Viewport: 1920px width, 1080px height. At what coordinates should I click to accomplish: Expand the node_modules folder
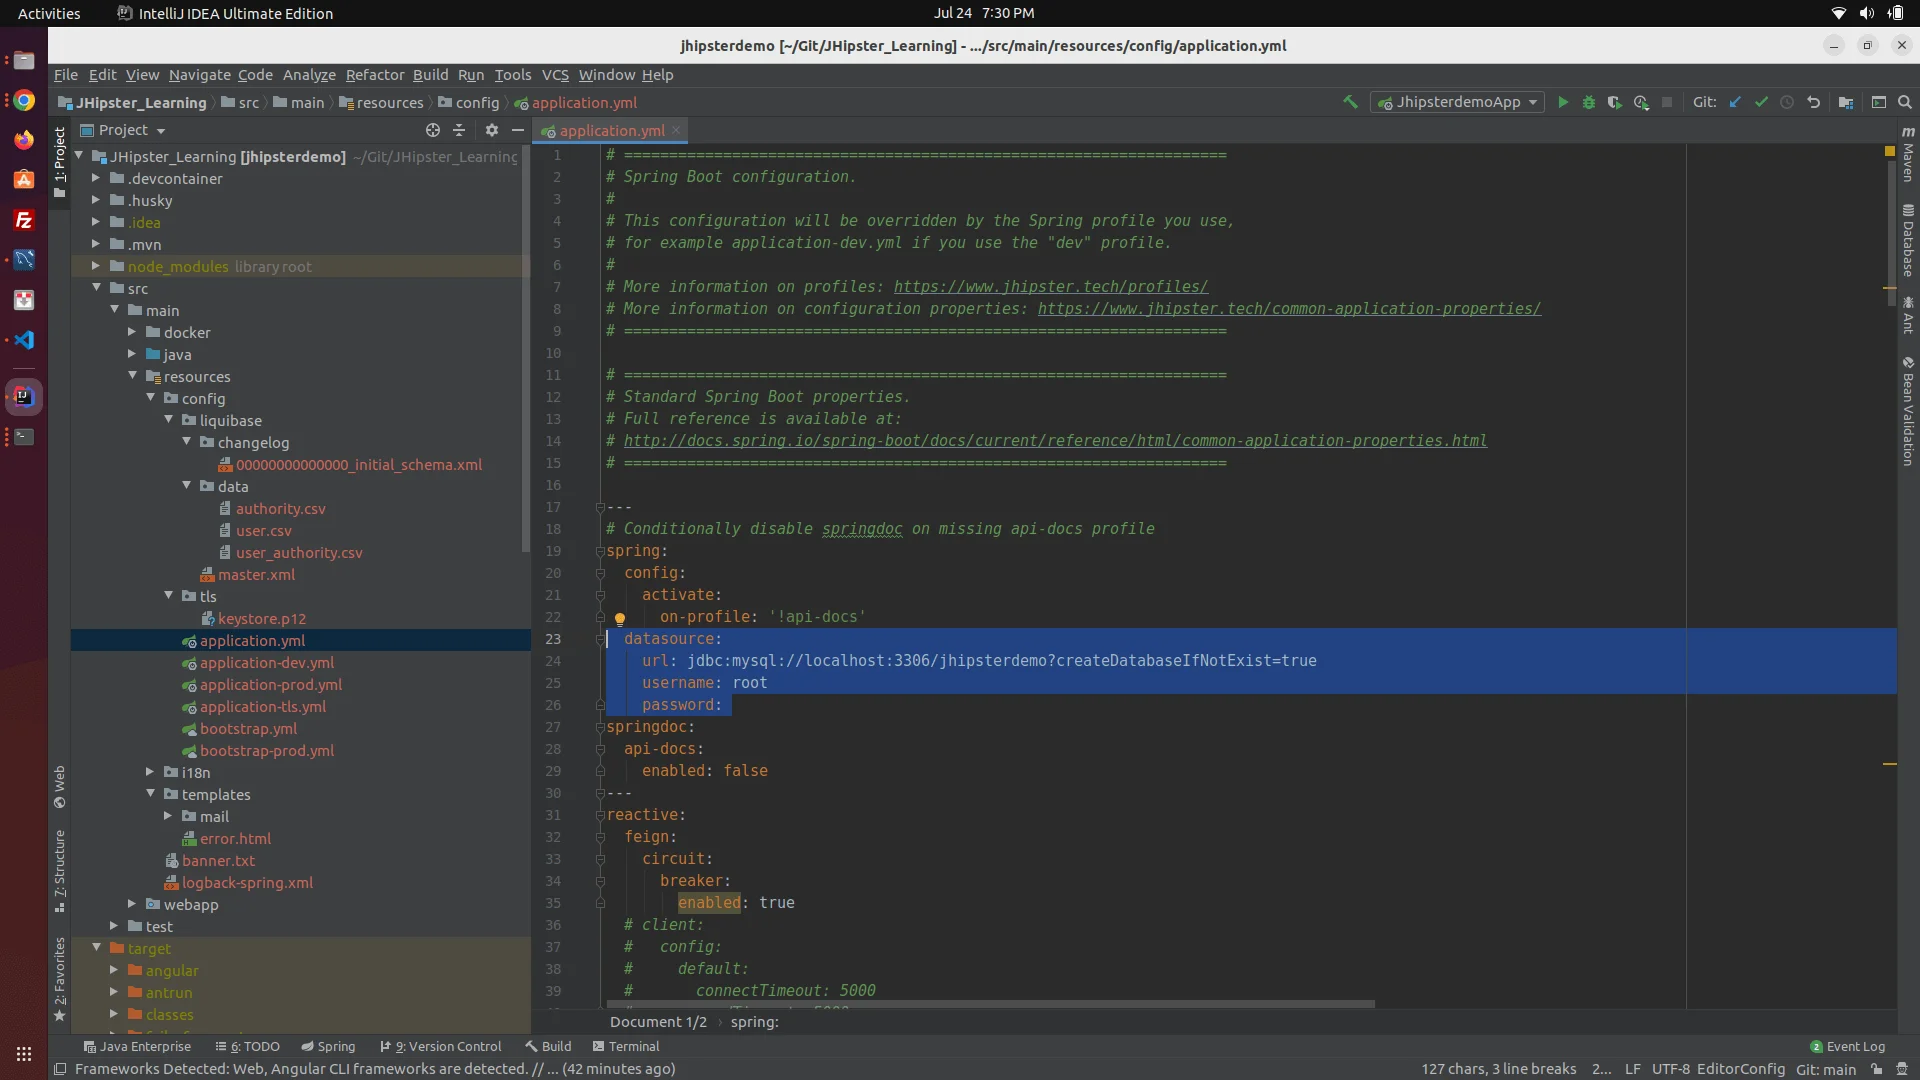(x=96, y=266)
